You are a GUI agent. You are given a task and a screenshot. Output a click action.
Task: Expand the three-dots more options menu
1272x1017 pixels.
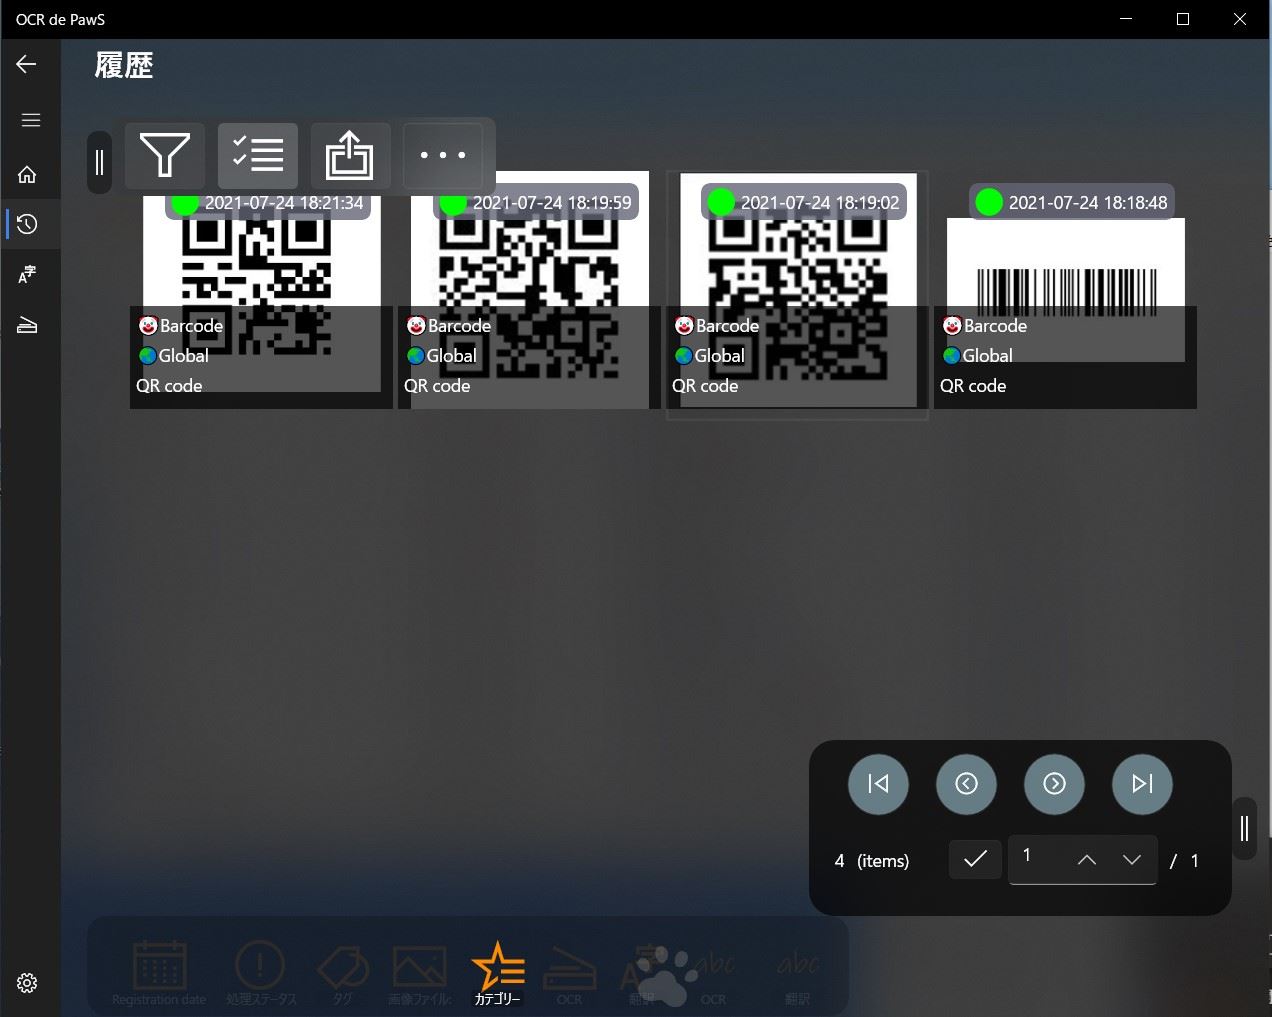tap(442, 156)
